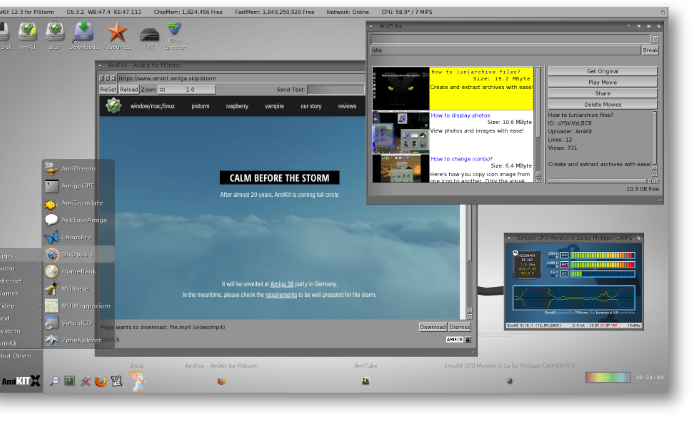Launch ZoneXplorer from the Apps menu
696x422 pixels.
point(78,340)
